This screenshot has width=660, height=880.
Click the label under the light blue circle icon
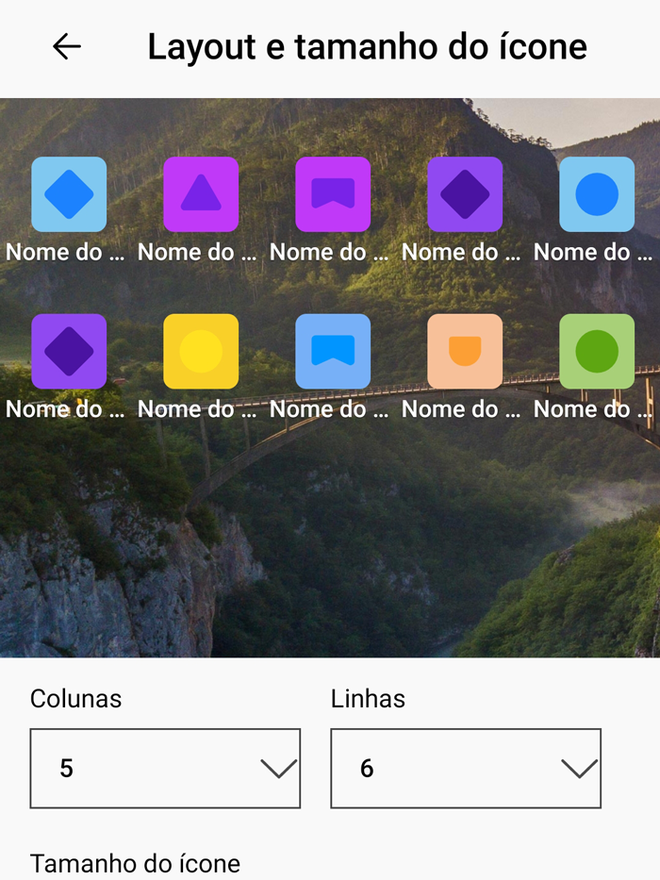pos(593,253)
